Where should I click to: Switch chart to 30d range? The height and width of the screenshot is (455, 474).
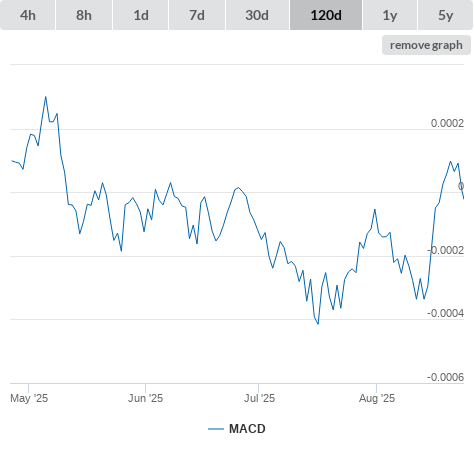click(x=257, y=15)
